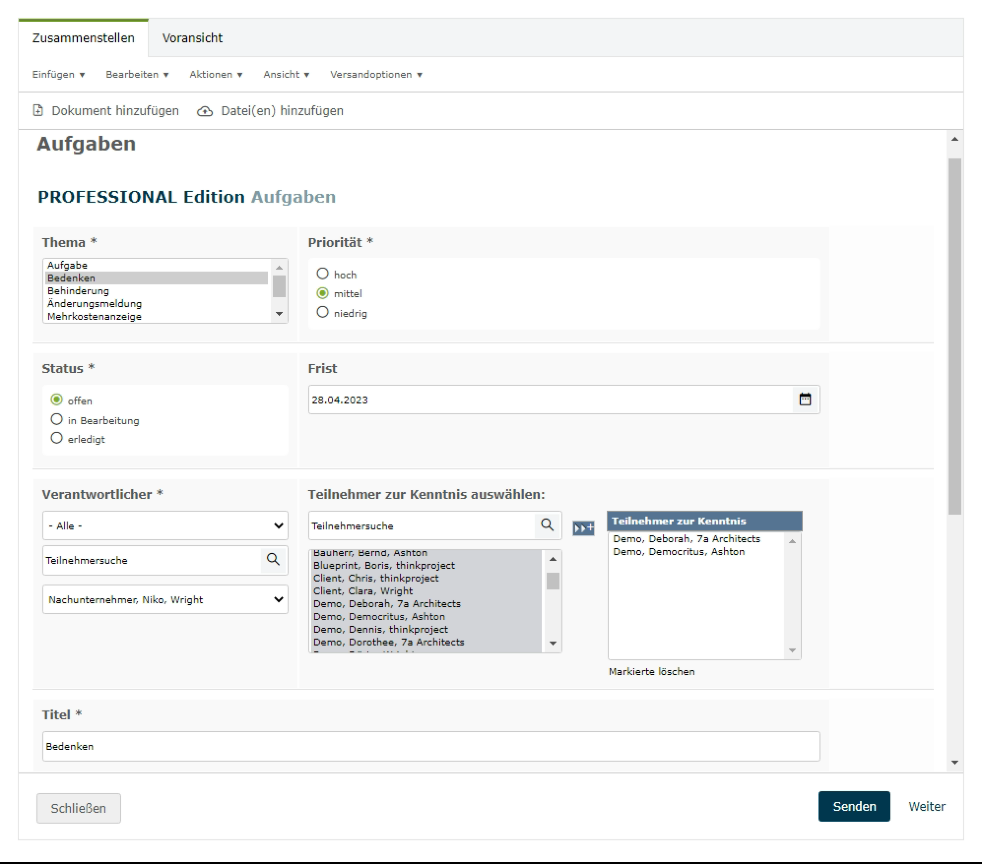This screenshot has width=982, height=864.
Task: Click main form scrollbar up arrow
Action: tap(954, 139)
